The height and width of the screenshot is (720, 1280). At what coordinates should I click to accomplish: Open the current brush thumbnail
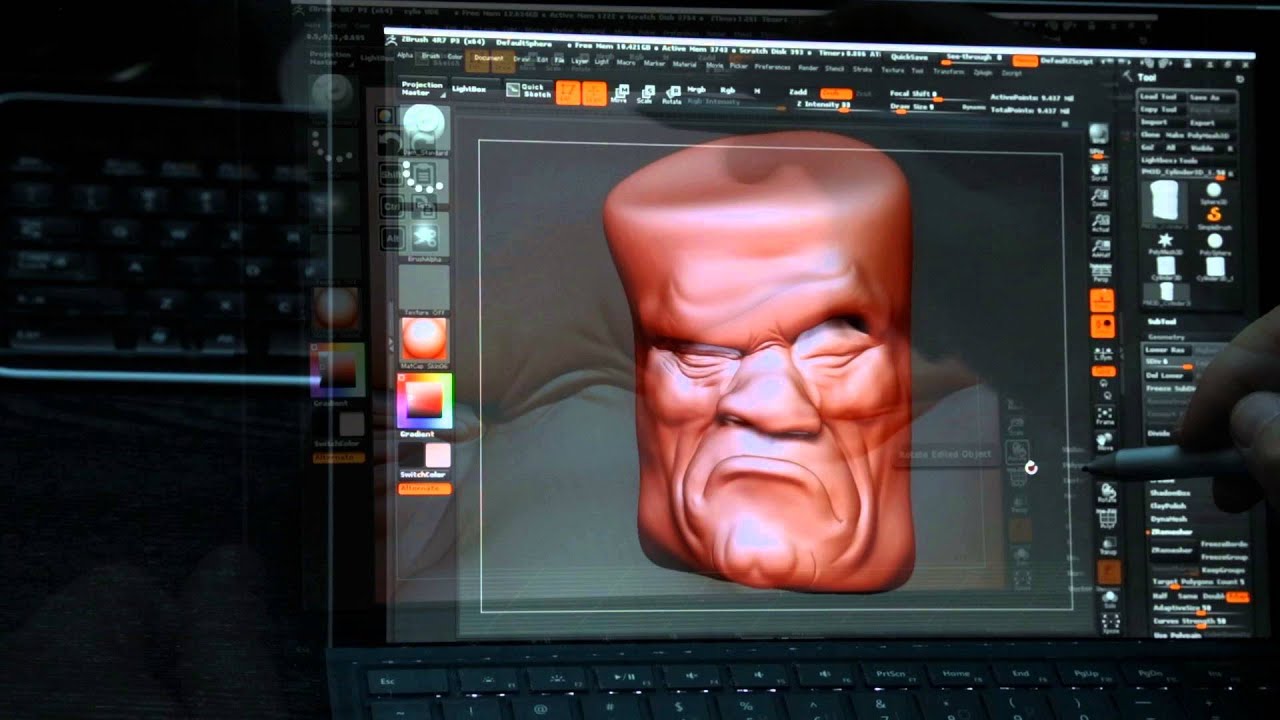tap(425, 129)
